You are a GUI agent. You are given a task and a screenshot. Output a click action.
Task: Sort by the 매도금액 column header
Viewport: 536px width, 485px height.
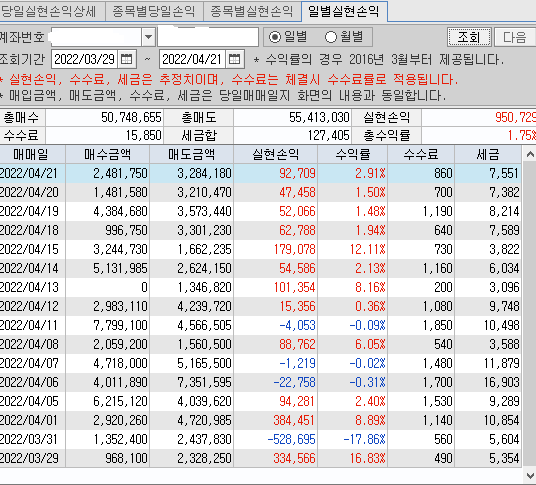click(x=191, y=154)
